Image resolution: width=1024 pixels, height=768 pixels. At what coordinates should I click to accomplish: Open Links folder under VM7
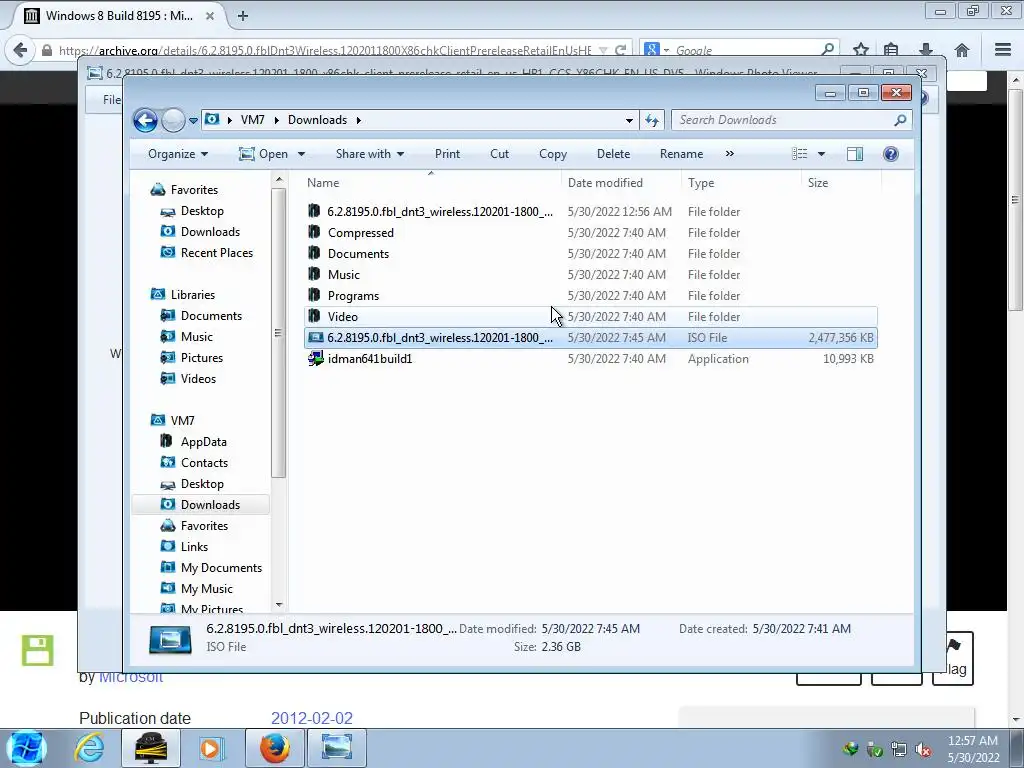[194, 547]
